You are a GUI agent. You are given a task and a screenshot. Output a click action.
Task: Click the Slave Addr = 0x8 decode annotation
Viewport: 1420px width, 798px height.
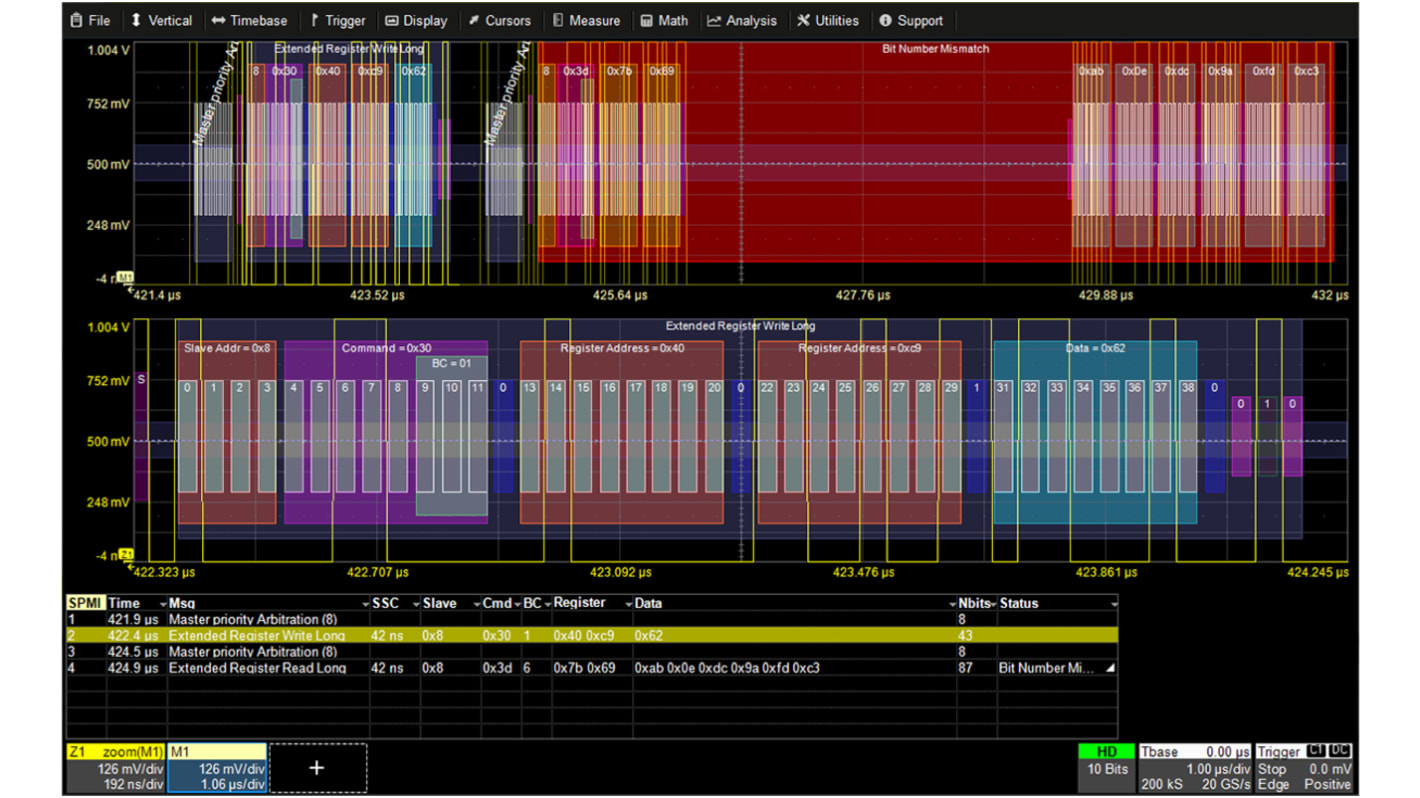pos(227,349)
